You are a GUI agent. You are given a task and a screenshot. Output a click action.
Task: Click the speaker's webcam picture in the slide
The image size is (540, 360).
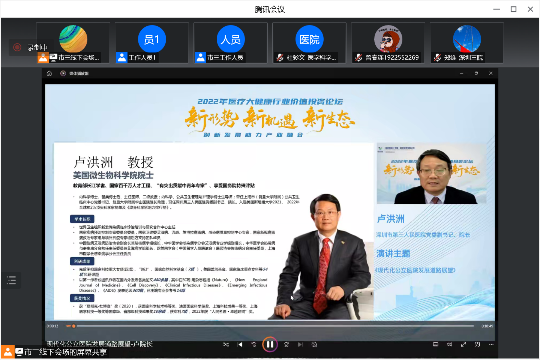pos(432,174)
